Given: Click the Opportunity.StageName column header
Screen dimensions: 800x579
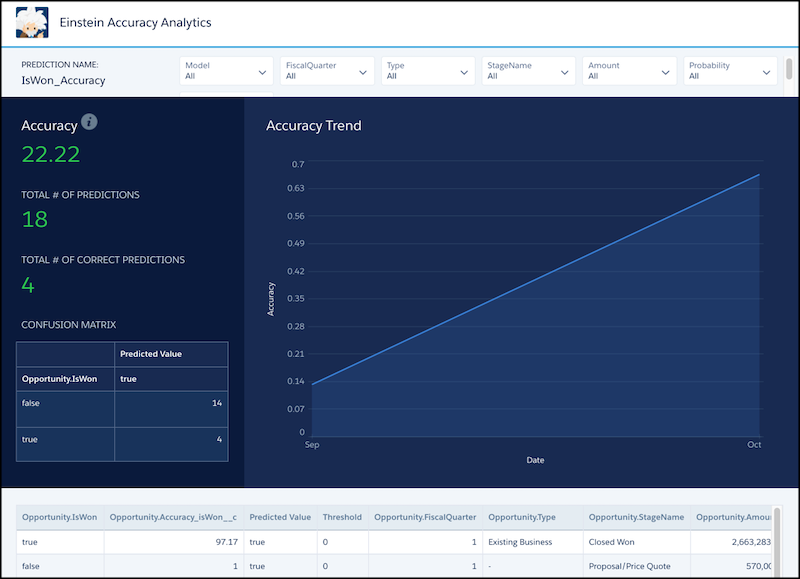Looking at the screenshot, I should tap(636, 517).
